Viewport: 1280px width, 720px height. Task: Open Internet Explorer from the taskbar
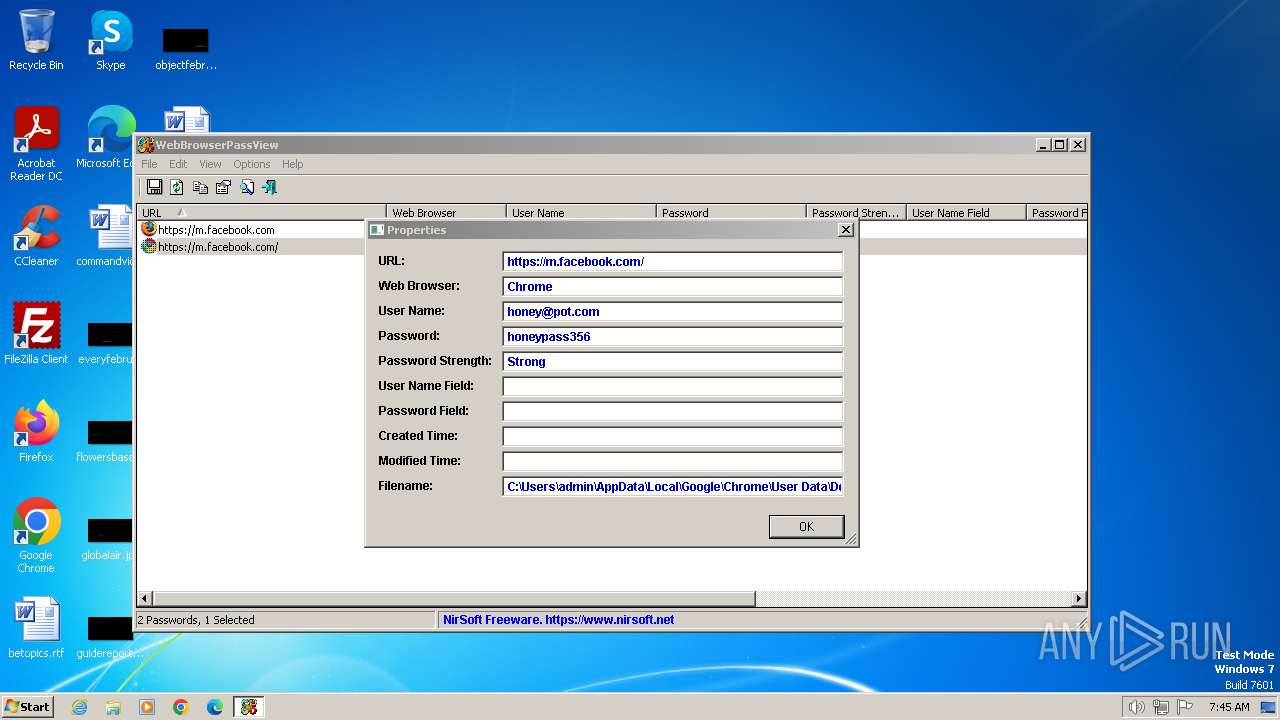pos(79,707)
